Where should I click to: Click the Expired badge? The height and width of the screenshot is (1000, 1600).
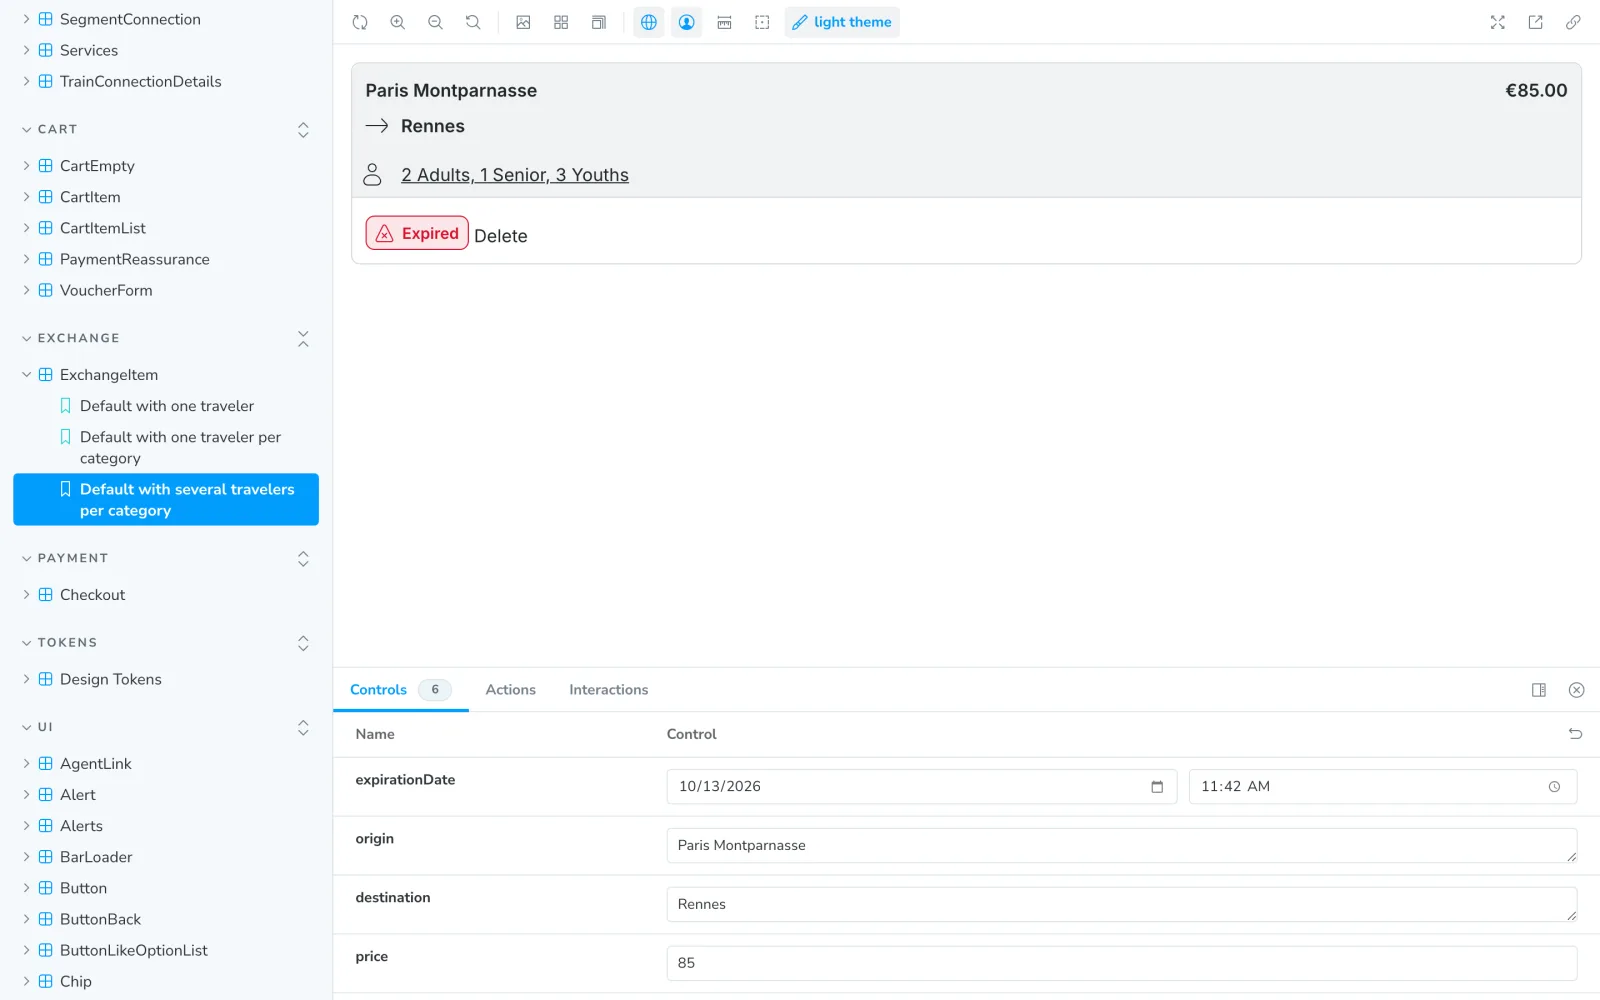coord(417,233)
